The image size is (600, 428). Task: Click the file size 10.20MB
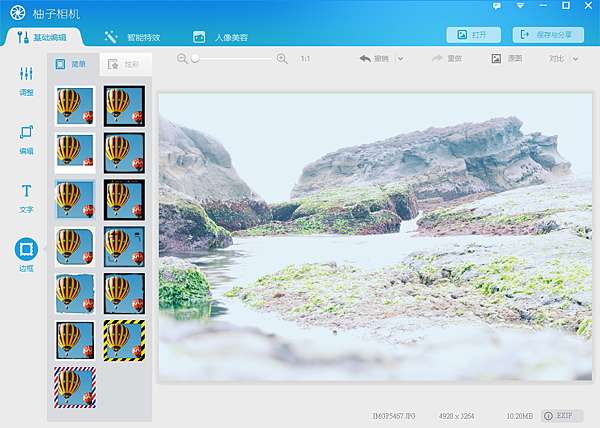520,416
